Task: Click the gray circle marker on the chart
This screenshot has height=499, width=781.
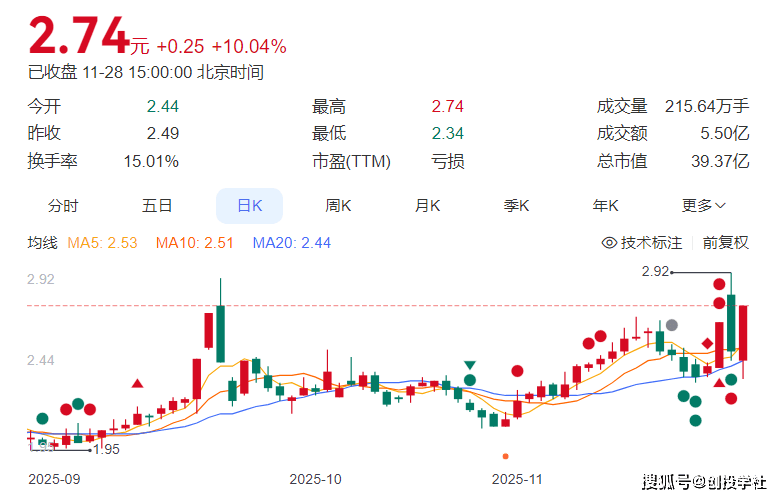Action: 672,325
